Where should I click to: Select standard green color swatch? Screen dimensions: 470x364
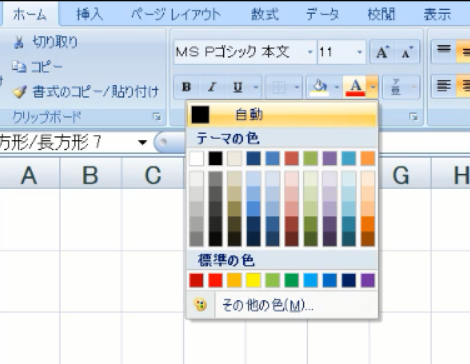click(x=291, y=280)
